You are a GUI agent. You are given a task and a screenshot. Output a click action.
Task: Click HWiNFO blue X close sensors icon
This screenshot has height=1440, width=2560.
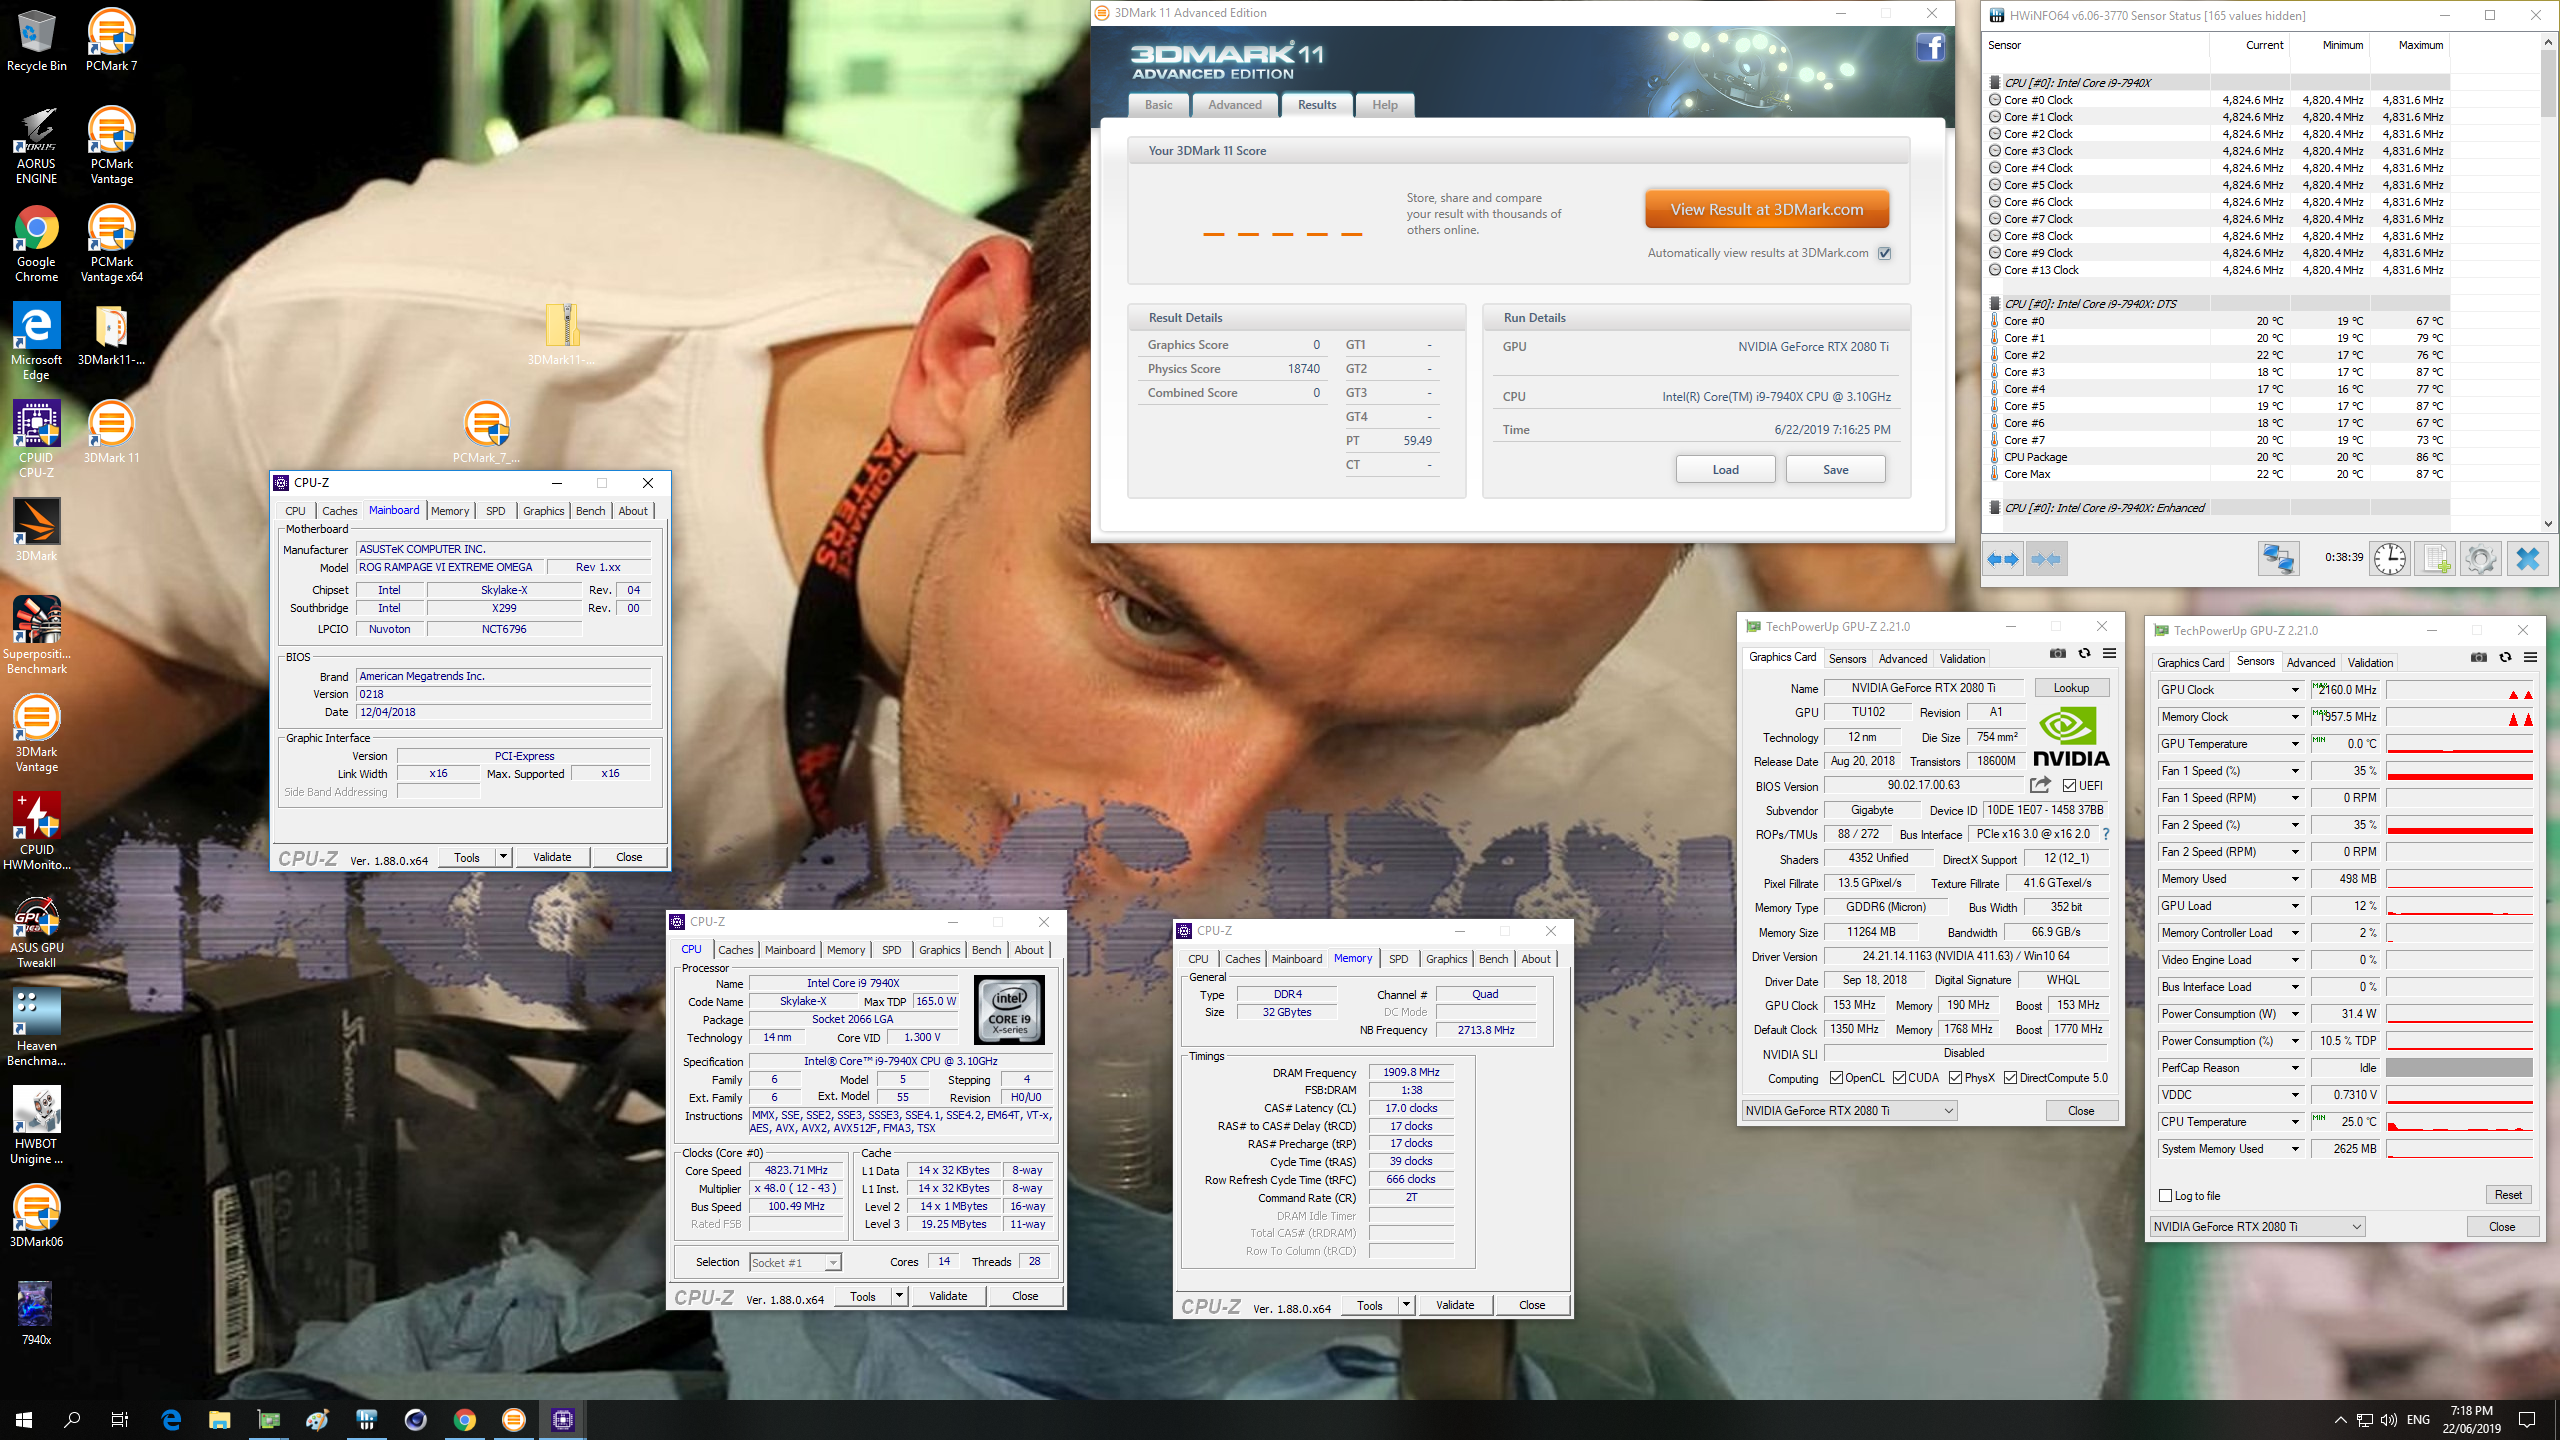tap(2527, 558)
